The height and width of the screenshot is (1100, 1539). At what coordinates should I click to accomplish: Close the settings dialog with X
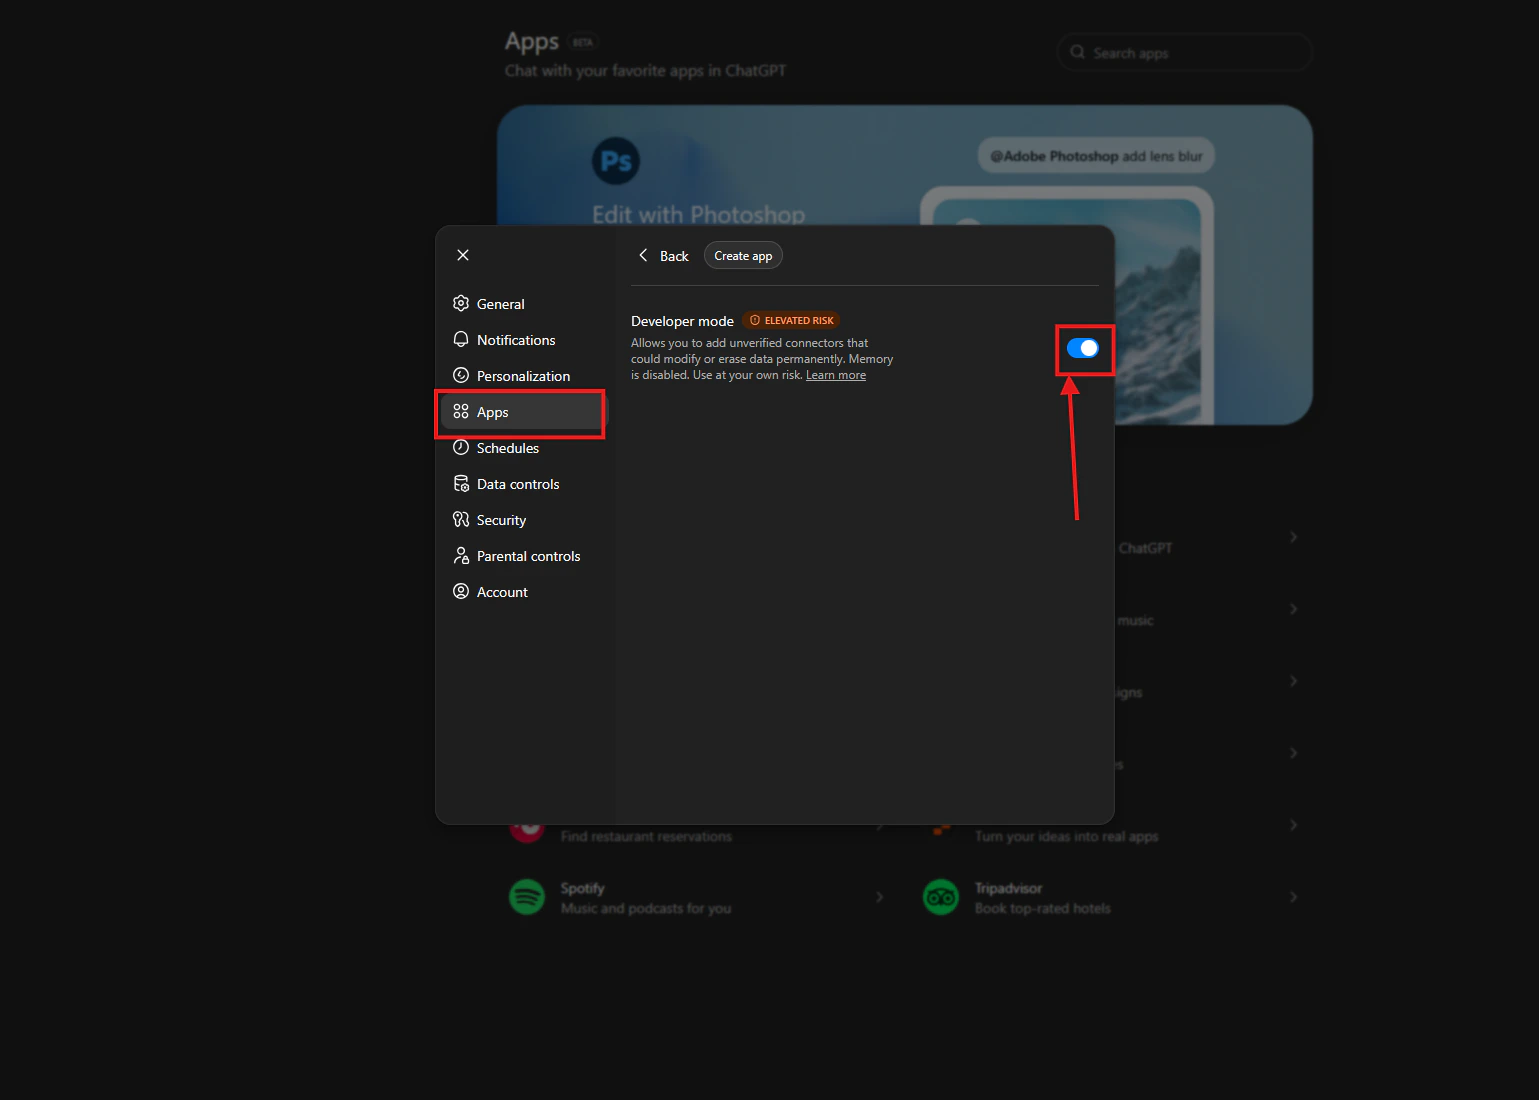tap(462, 255)
